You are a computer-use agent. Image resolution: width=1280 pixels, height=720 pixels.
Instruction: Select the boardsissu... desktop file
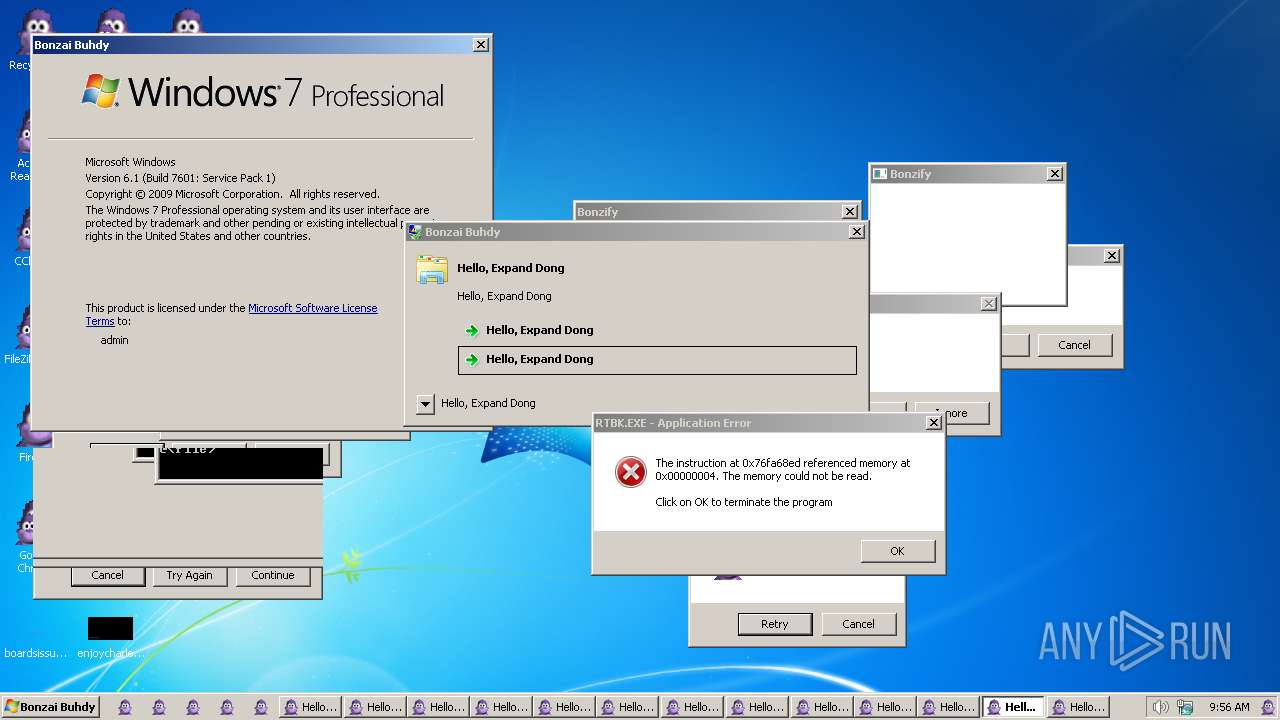(35, 638)
